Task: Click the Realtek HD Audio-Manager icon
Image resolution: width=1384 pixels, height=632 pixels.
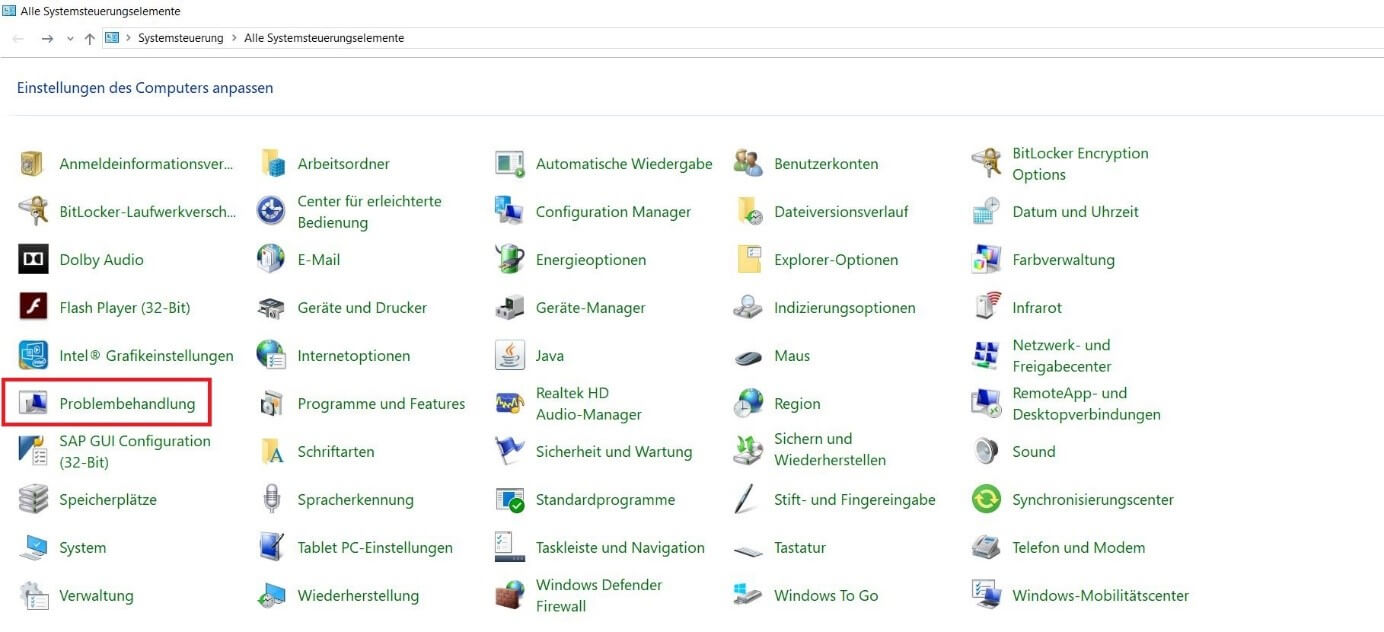Action: pyautogui.click(x=510, y=403)
